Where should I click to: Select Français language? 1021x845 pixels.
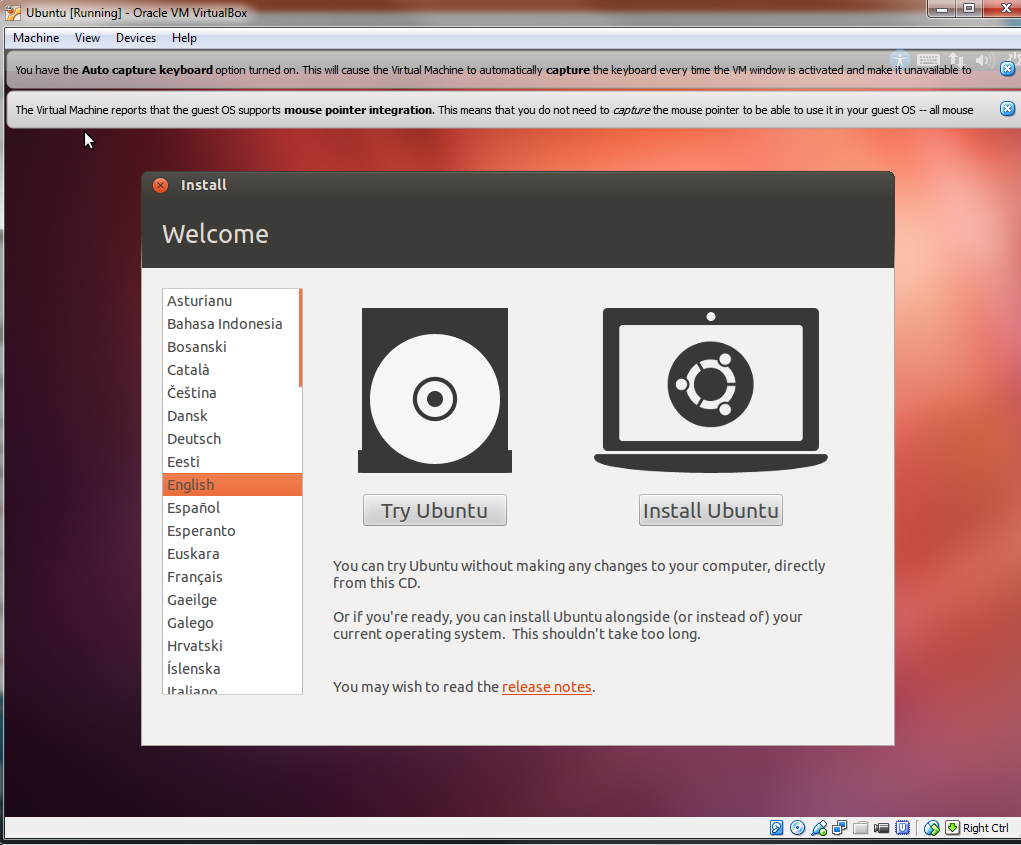(231, 577)
